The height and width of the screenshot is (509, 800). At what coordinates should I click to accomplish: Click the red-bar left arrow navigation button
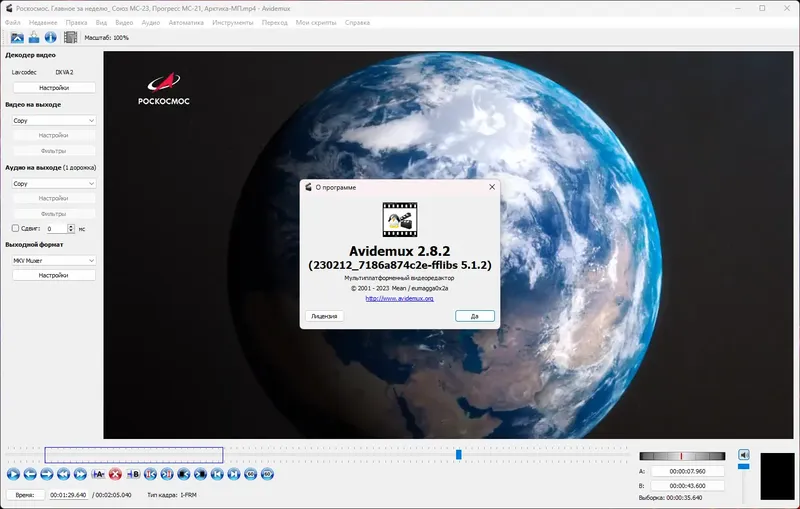(x=151, y=474)
